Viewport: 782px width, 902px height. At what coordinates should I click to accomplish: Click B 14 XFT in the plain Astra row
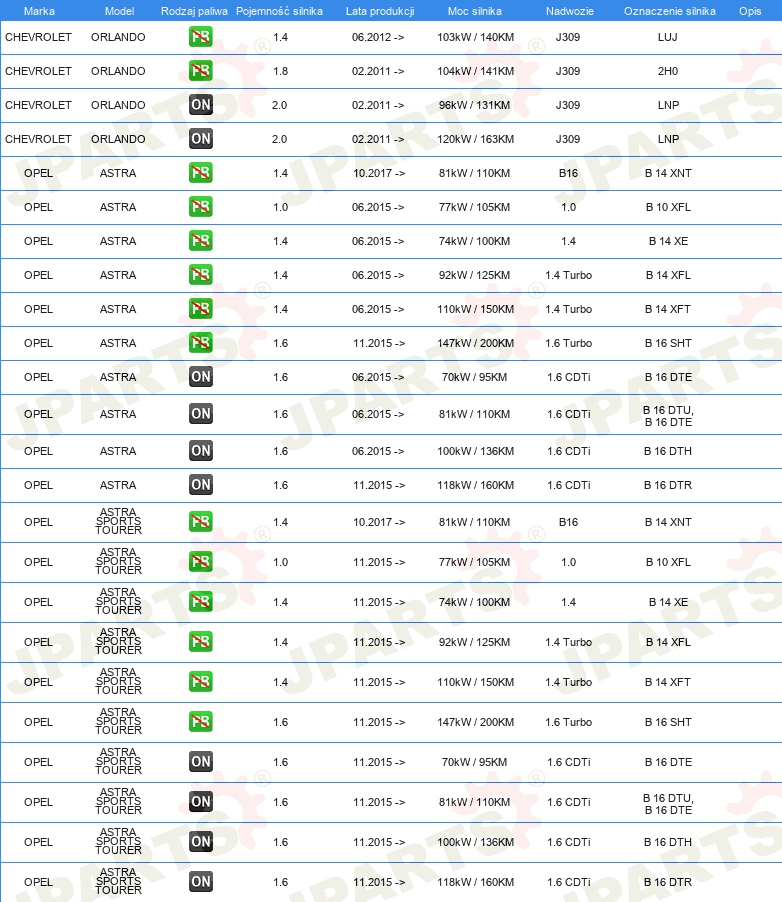click(667, 309)
